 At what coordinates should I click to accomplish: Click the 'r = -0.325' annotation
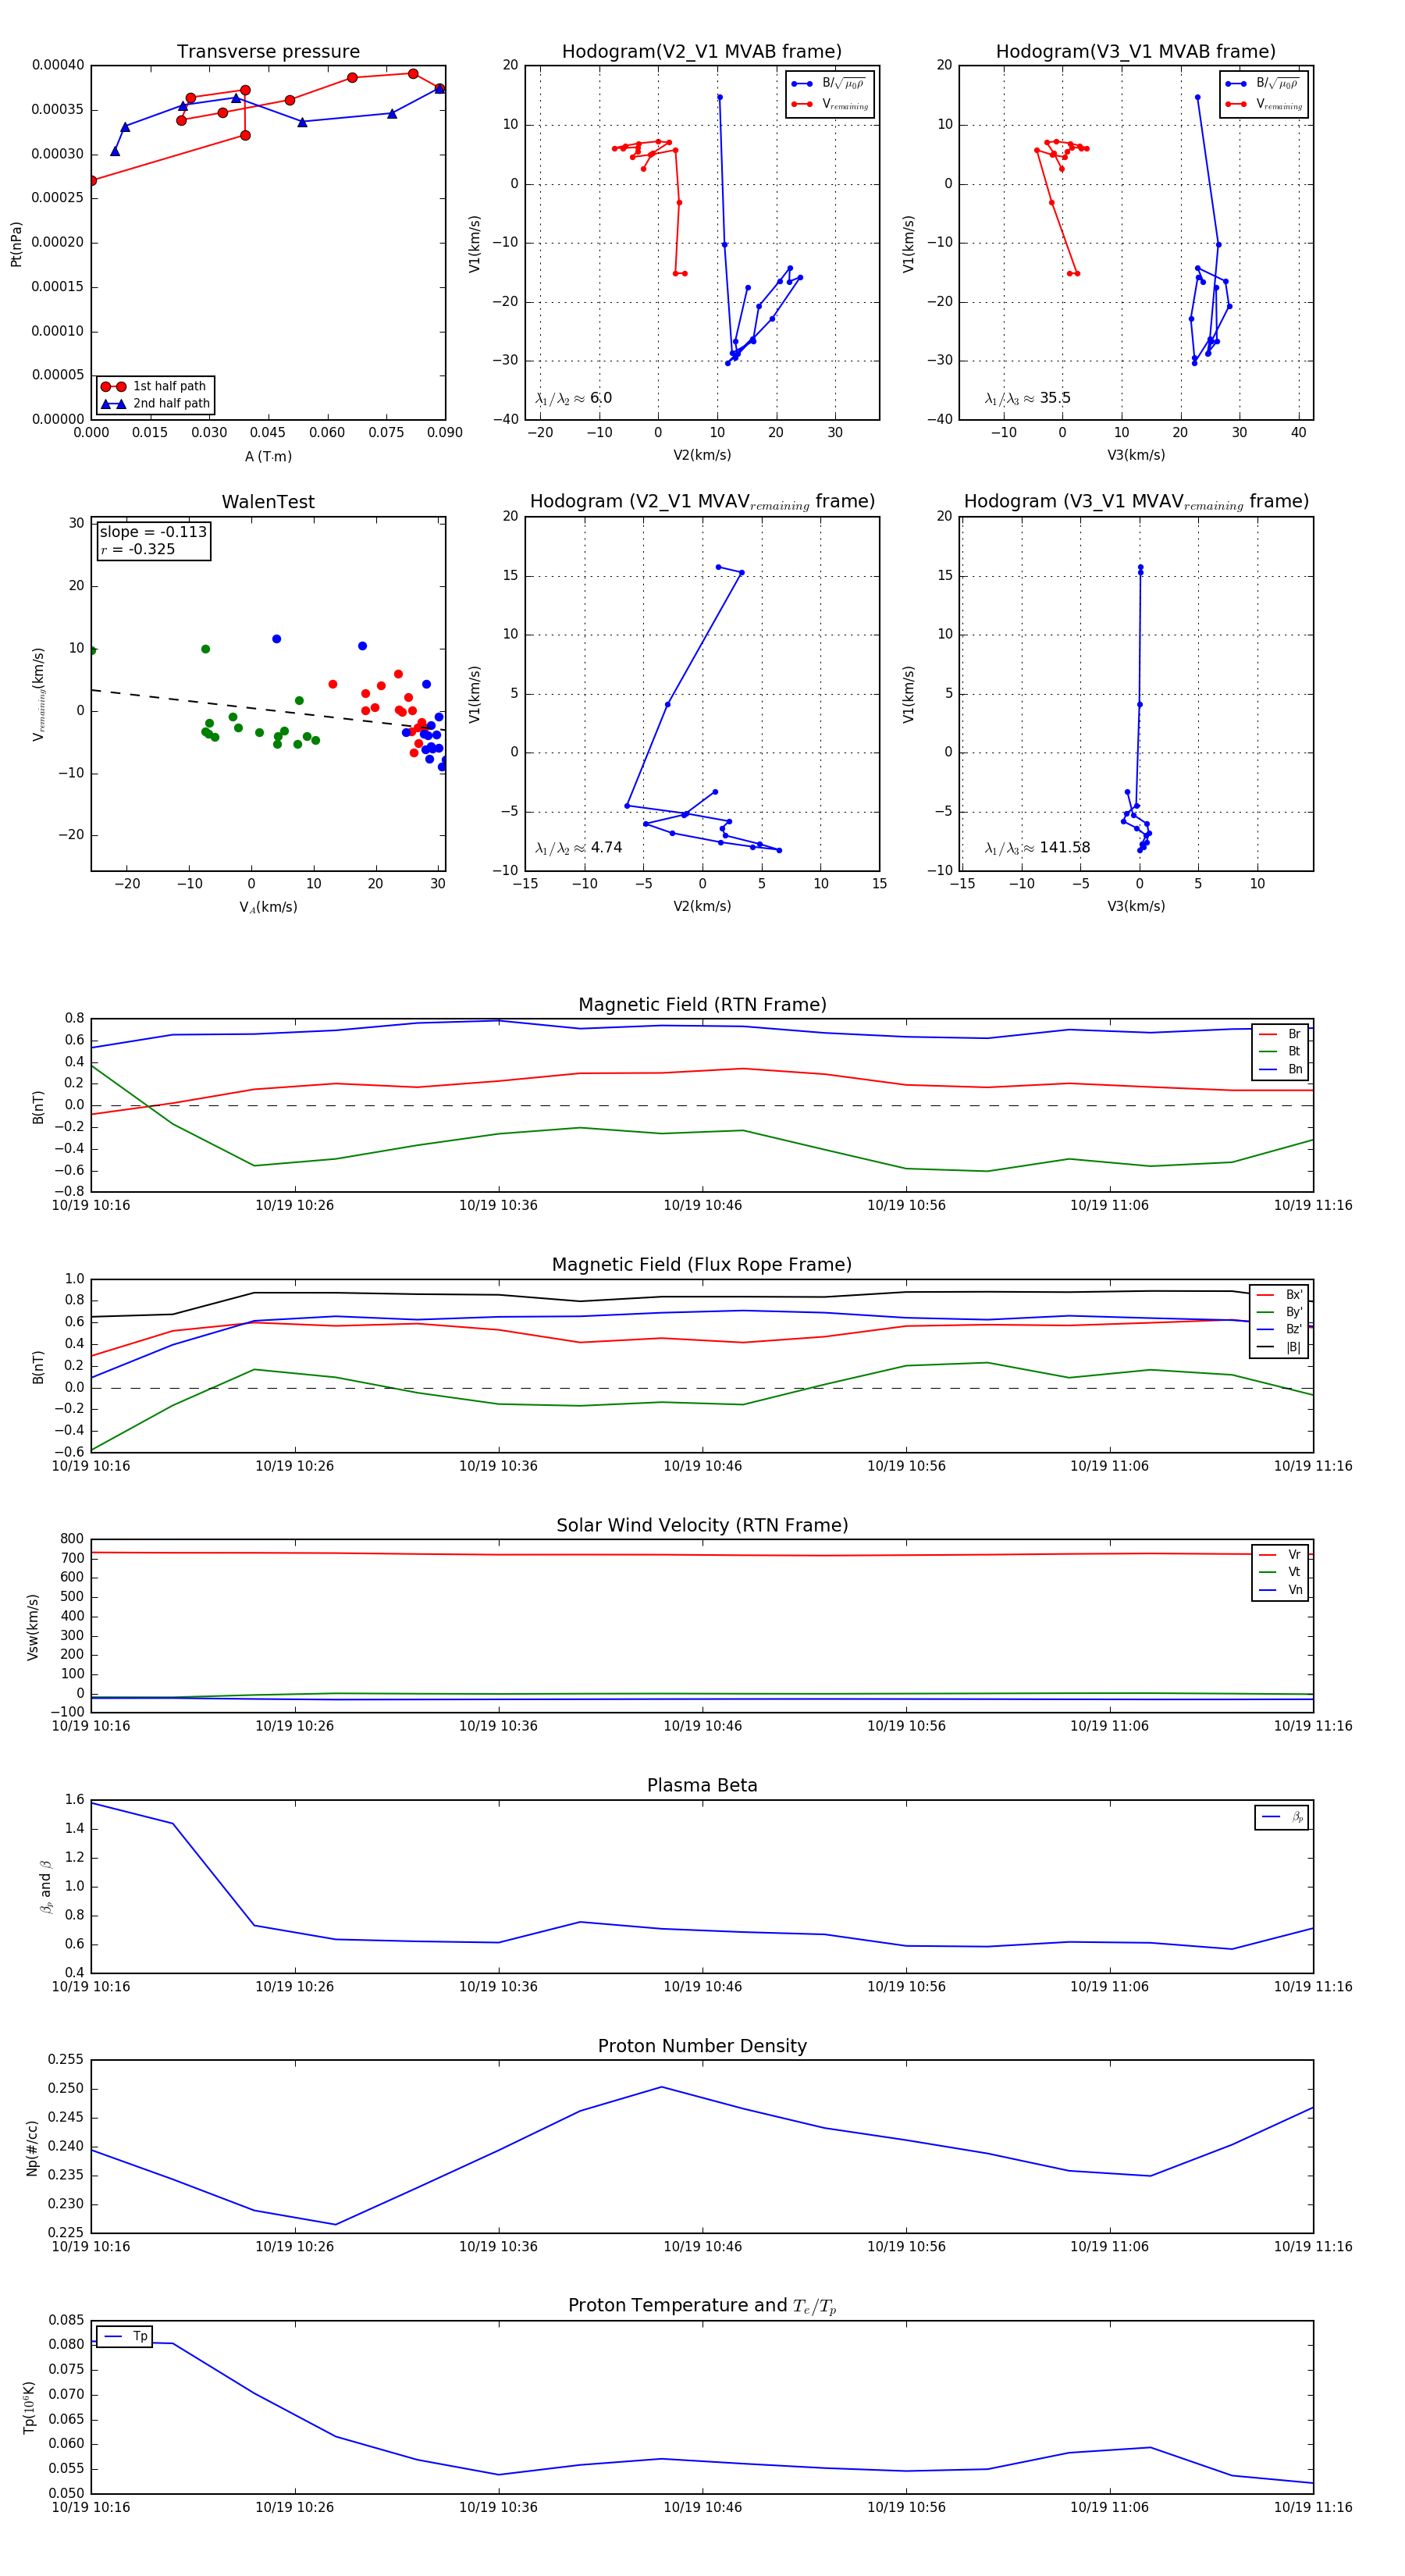138,549
